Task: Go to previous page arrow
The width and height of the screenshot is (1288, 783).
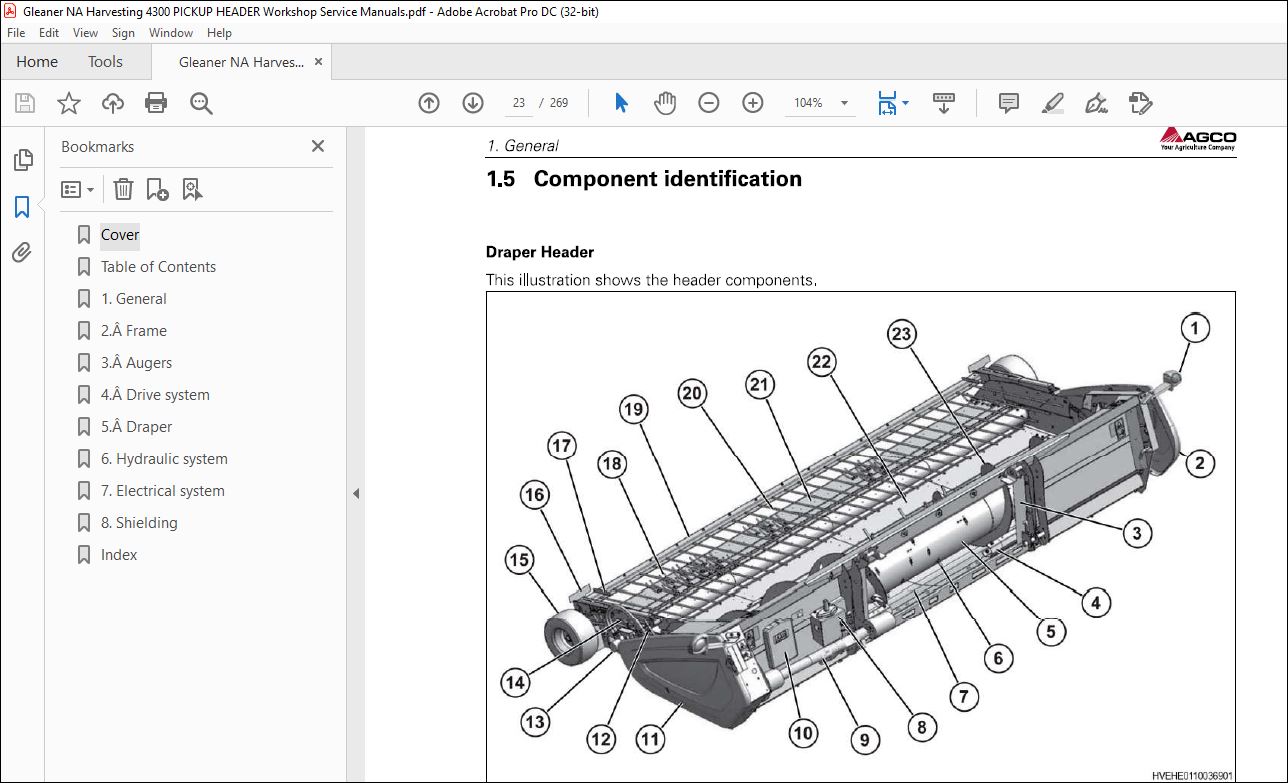Action: coord(429,103)
